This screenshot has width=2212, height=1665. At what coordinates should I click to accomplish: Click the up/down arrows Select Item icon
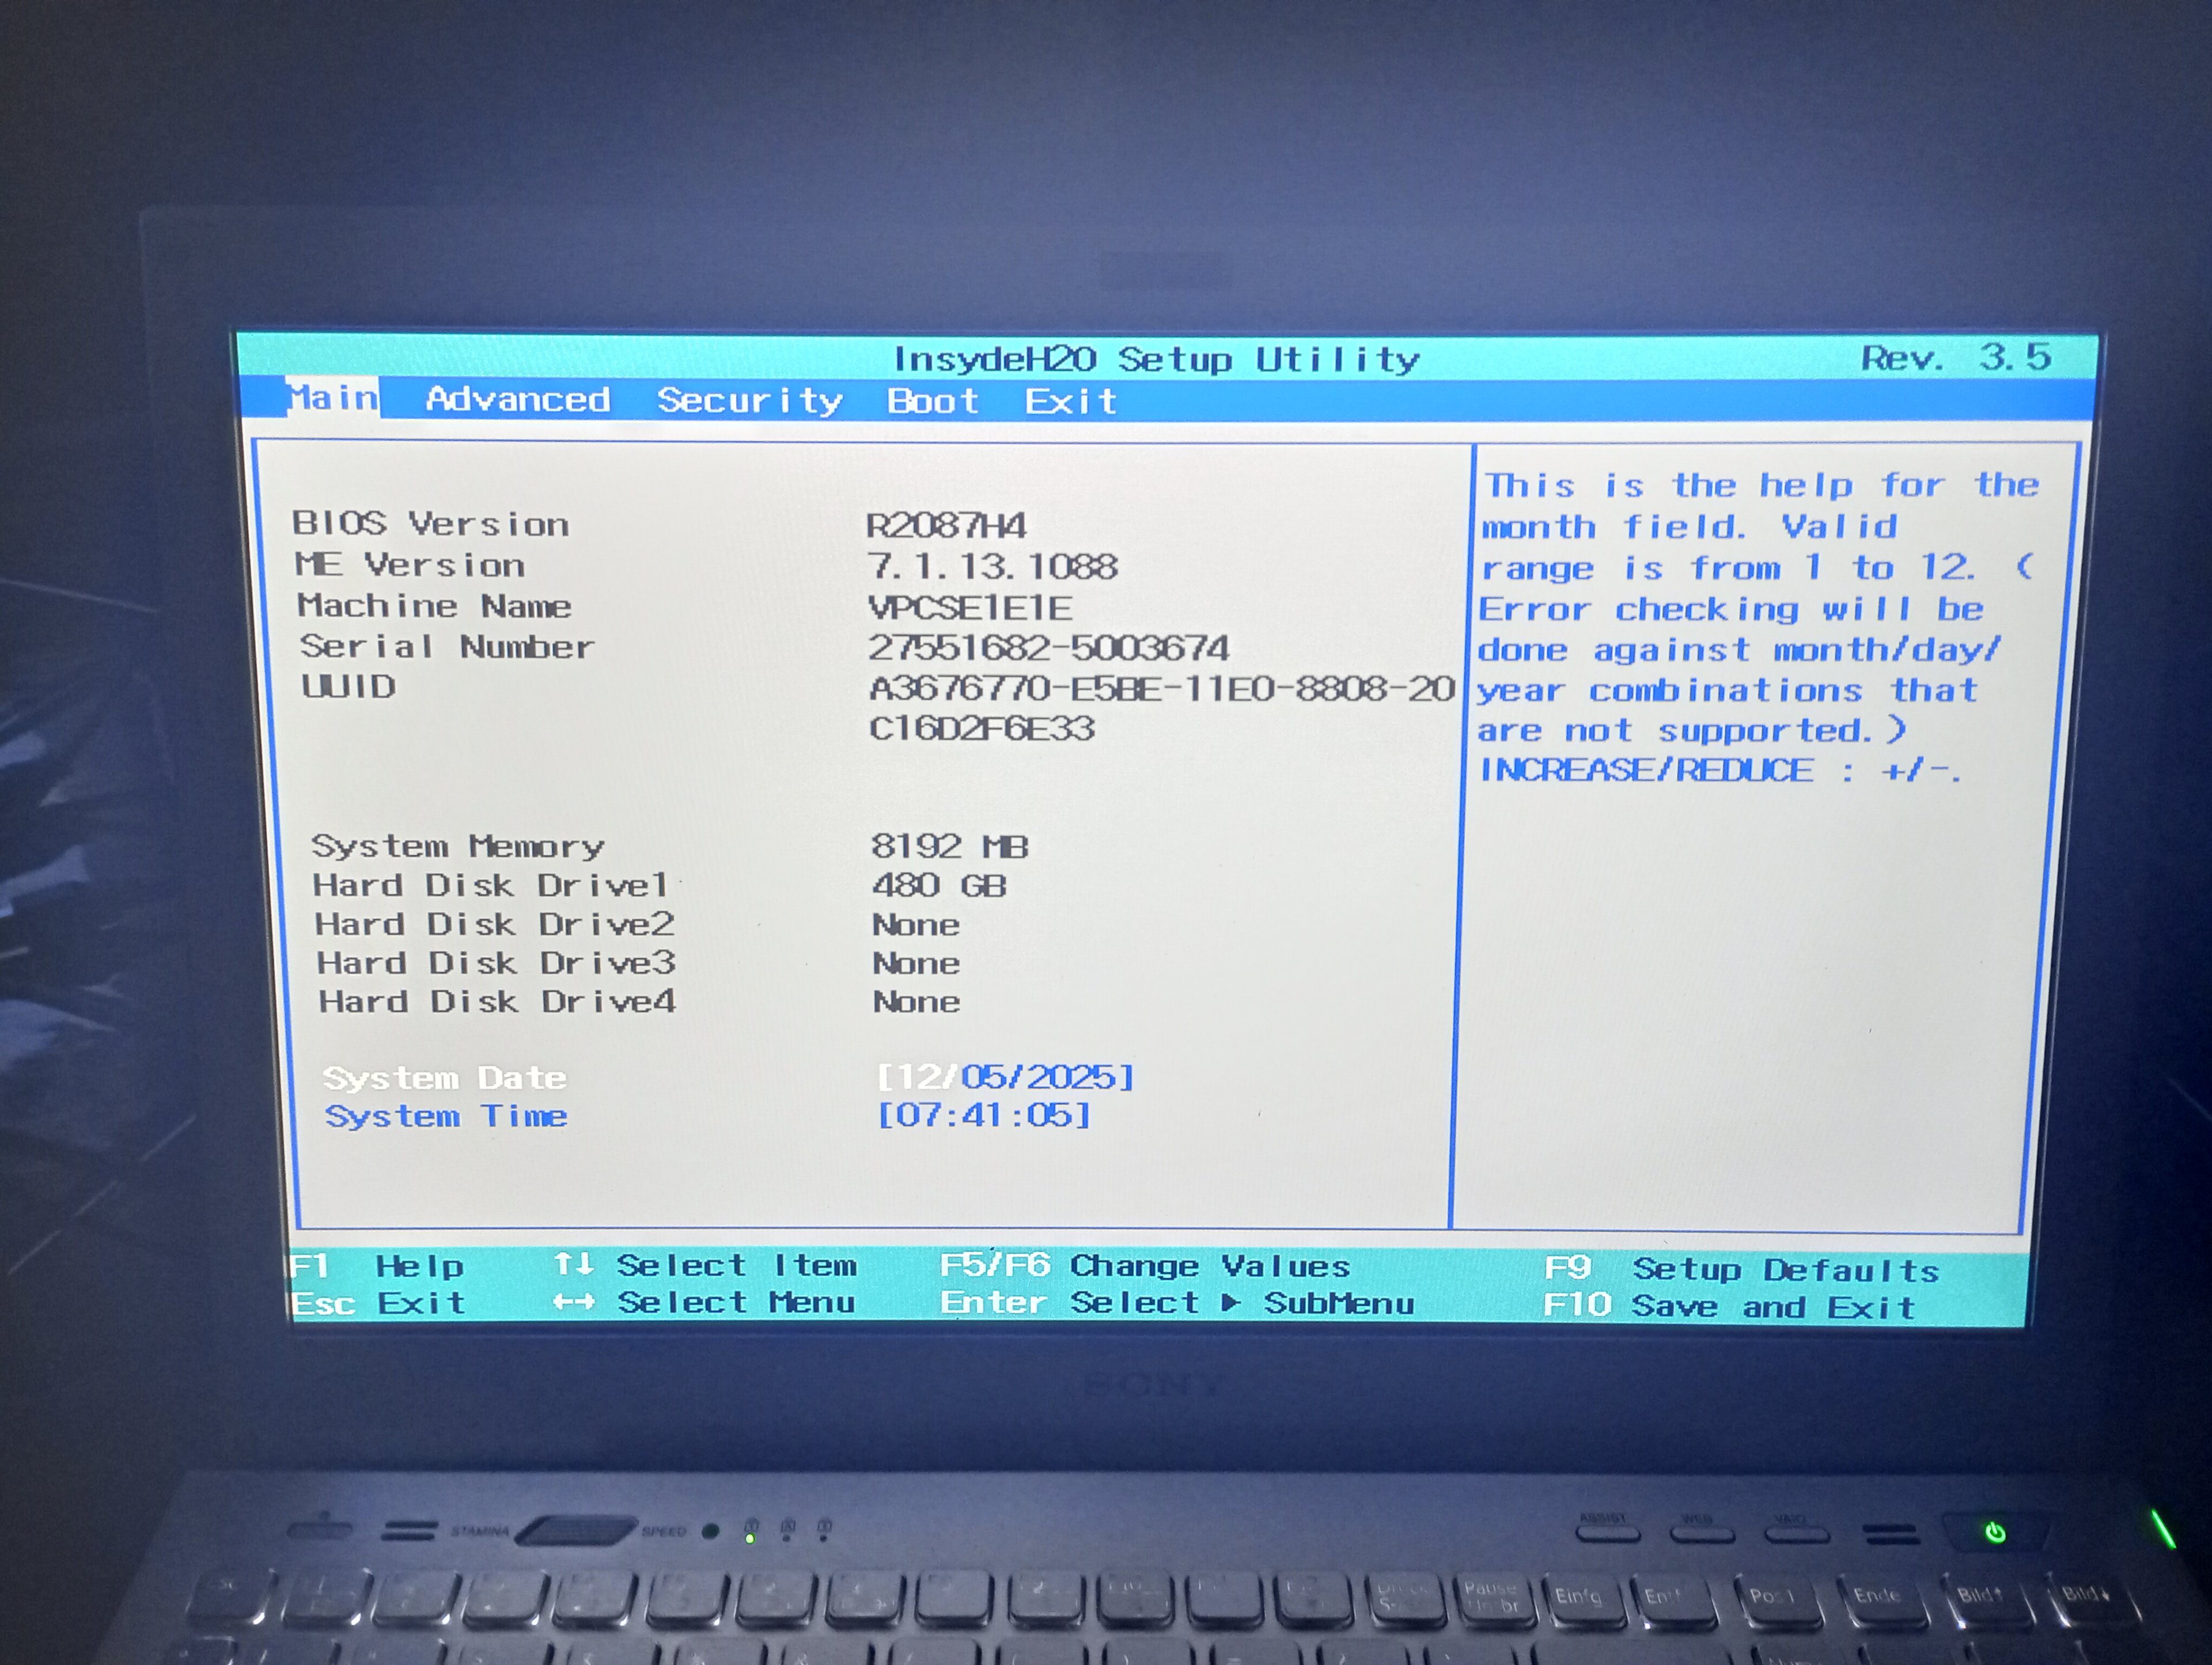tap(574, 1264)
